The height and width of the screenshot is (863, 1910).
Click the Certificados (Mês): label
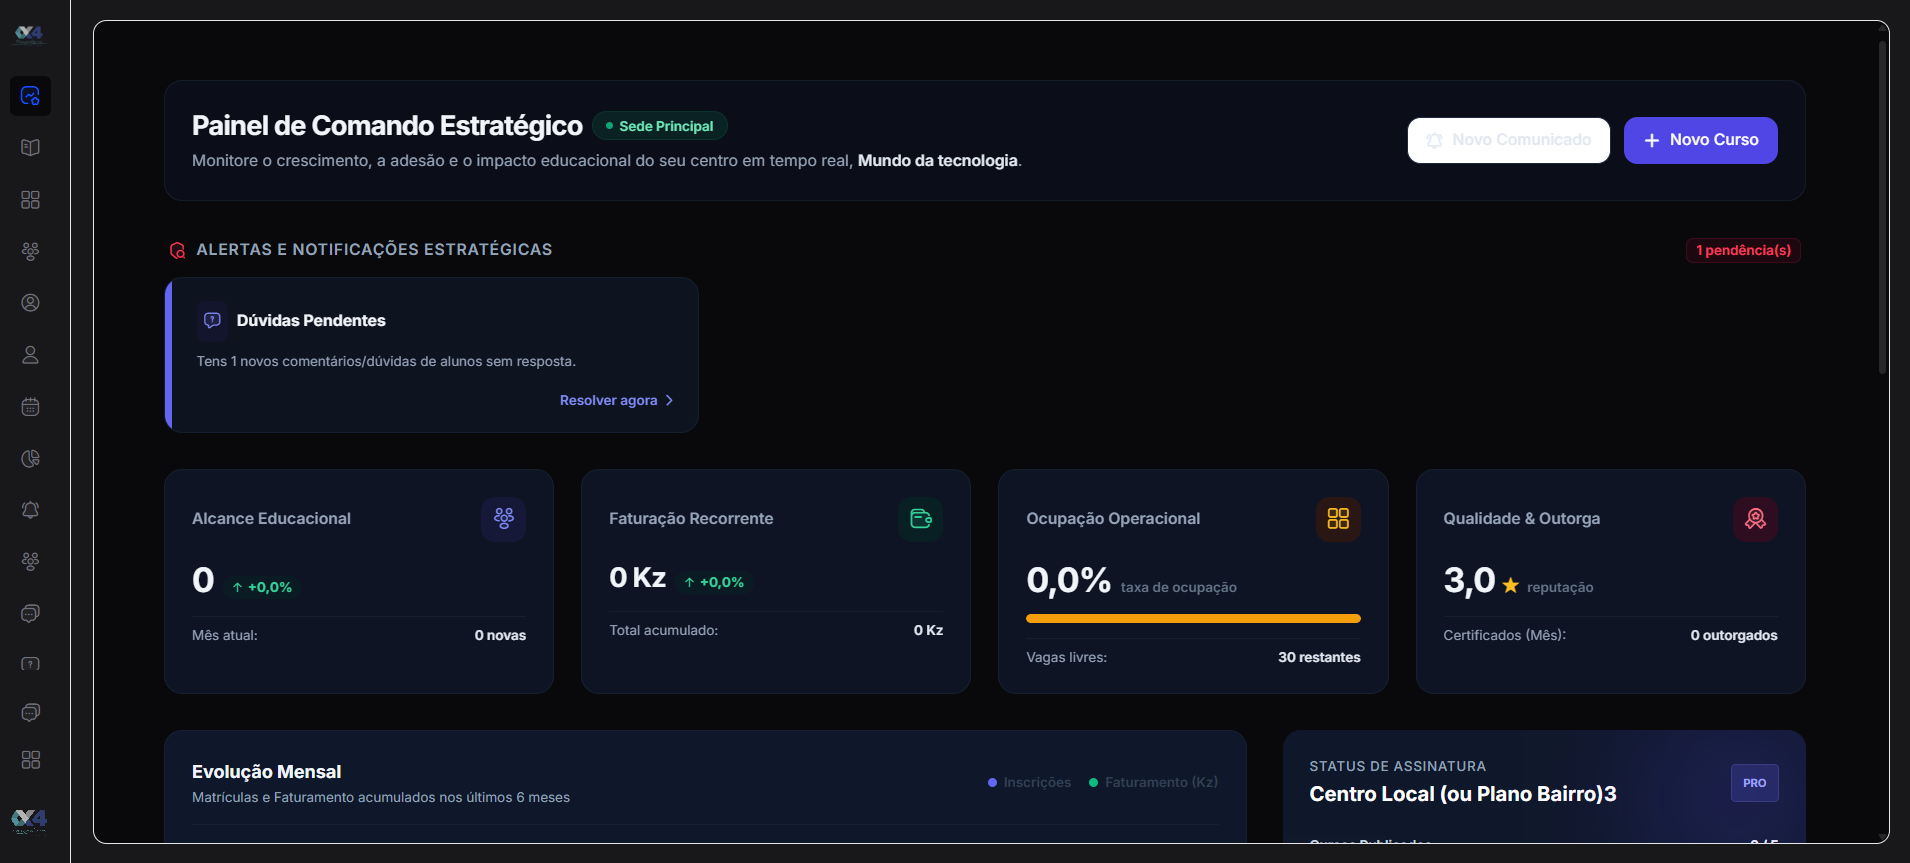pyautogui.click(x=1504, y=635)
